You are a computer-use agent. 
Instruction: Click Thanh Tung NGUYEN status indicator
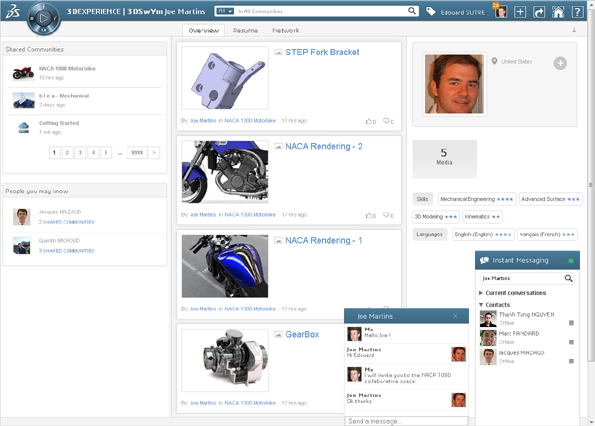coord(571,323)
